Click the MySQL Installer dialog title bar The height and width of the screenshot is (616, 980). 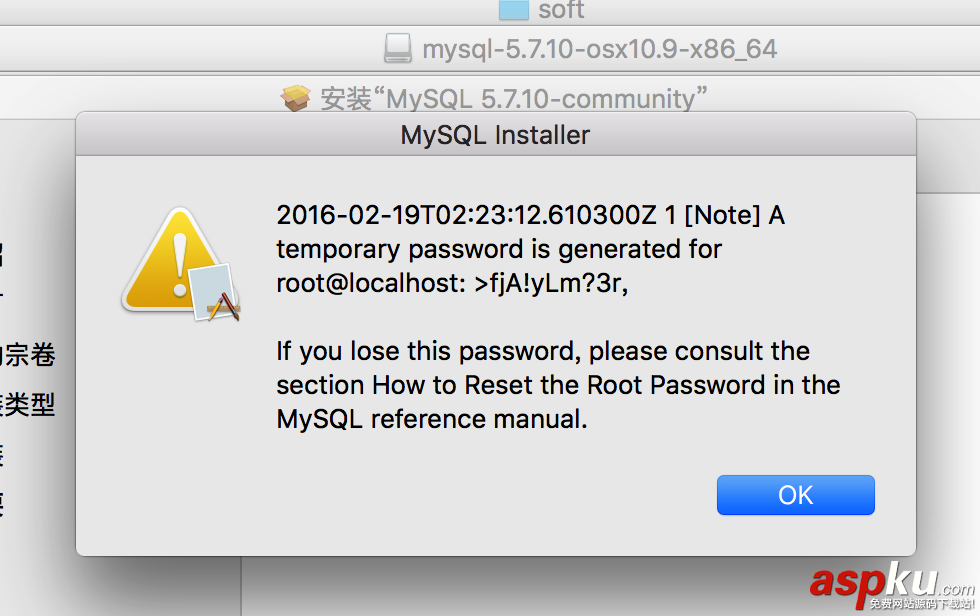click(495, 134)
